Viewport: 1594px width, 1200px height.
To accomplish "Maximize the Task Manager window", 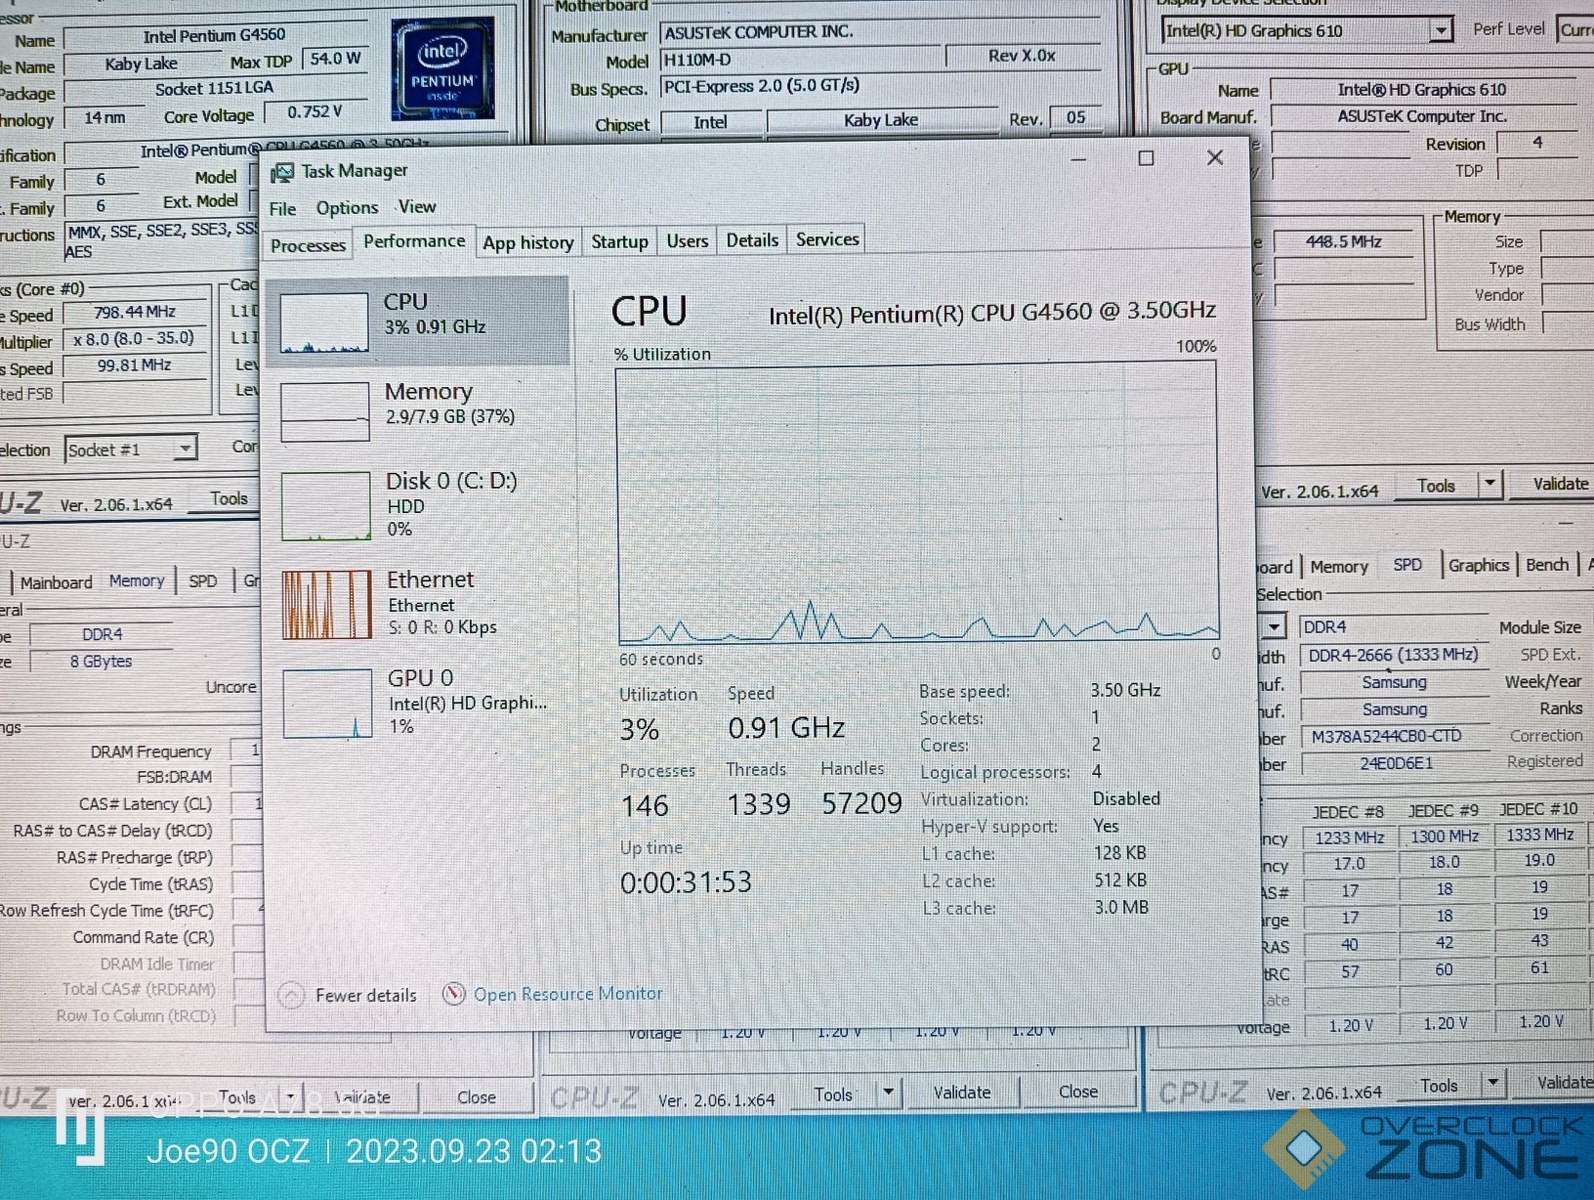I will pyautogui.click(x=1146, y=158).
